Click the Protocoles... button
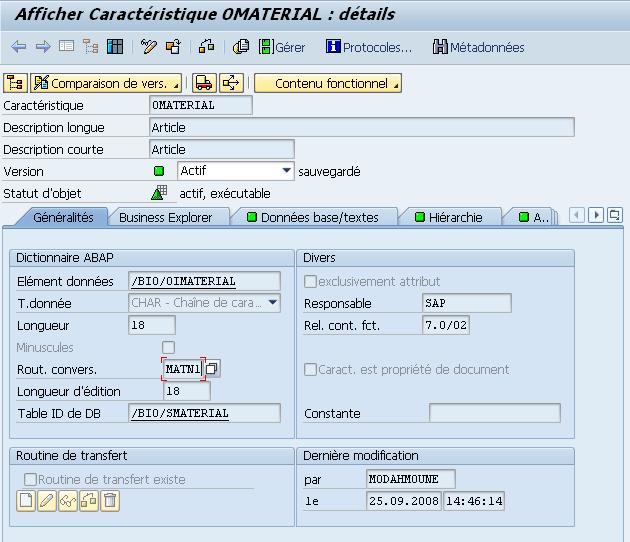The image size is (630, 542). point(369,47)
